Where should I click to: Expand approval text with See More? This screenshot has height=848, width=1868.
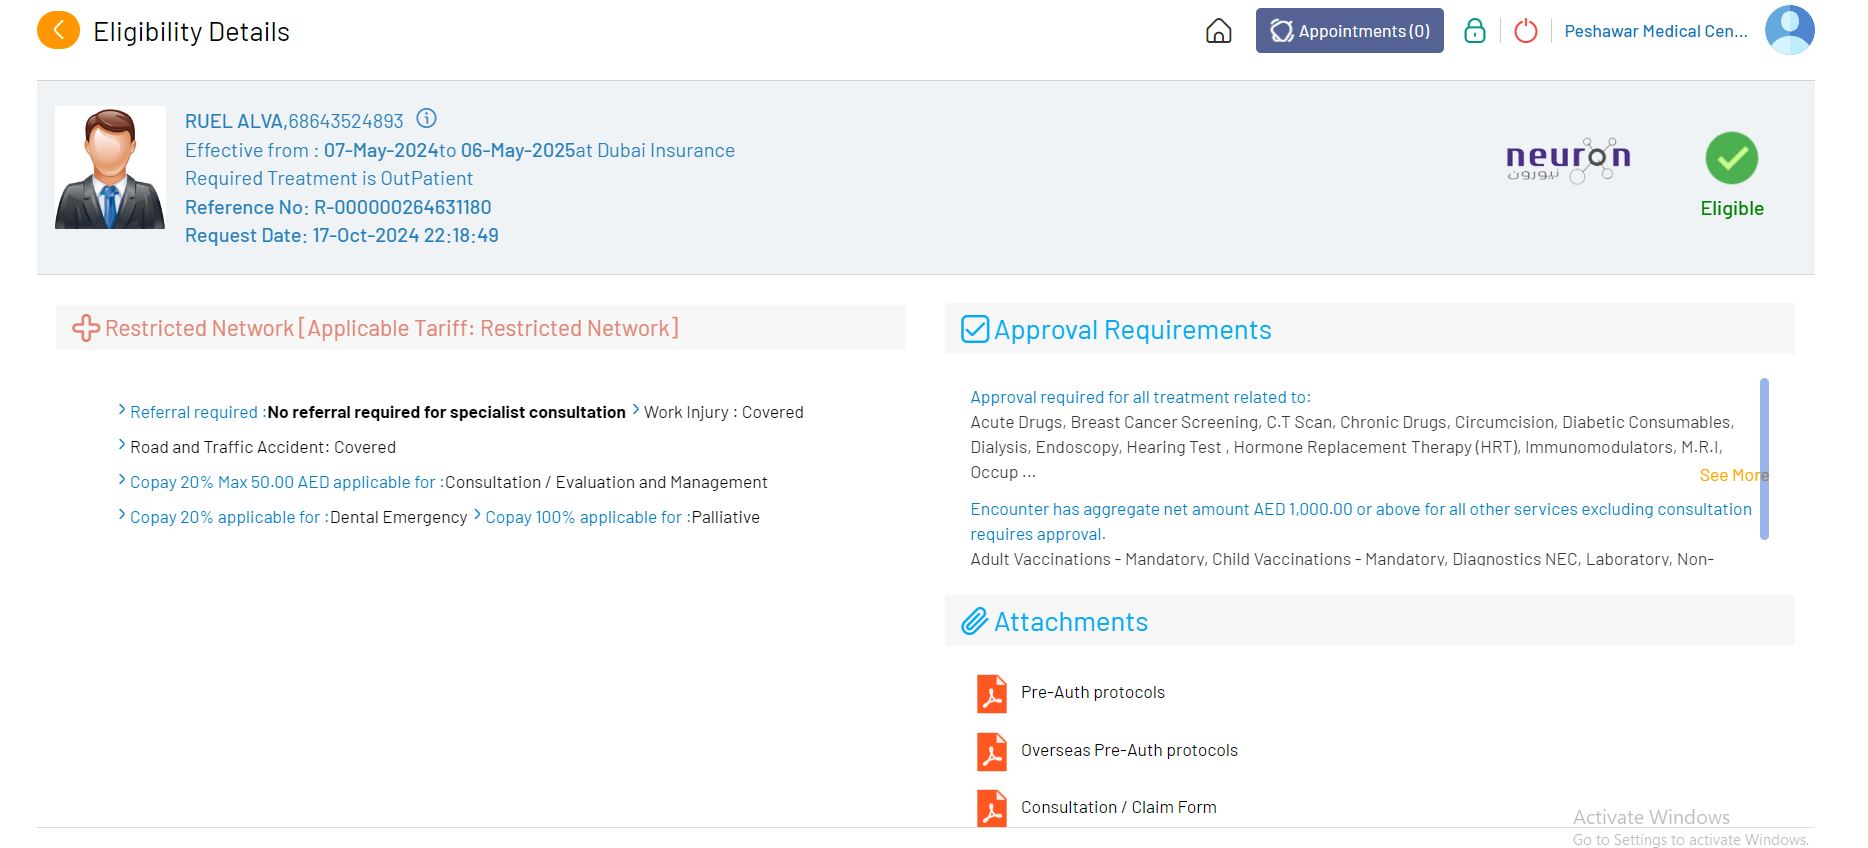pyautogui.click(x=1732, y=475)
